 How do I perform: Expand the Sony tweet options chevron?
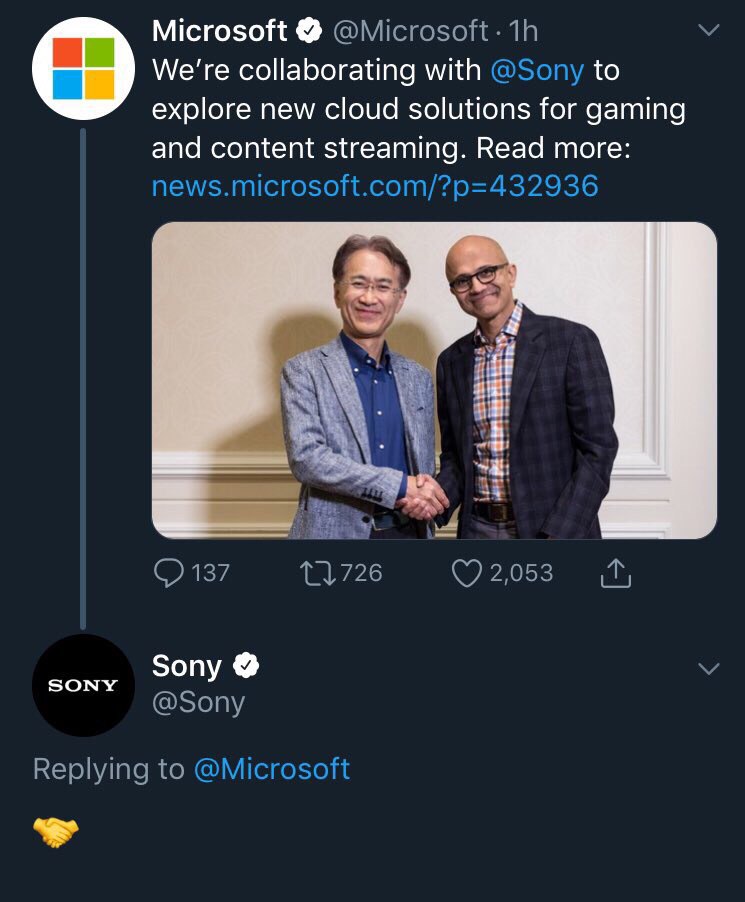(x=708, y=668)
